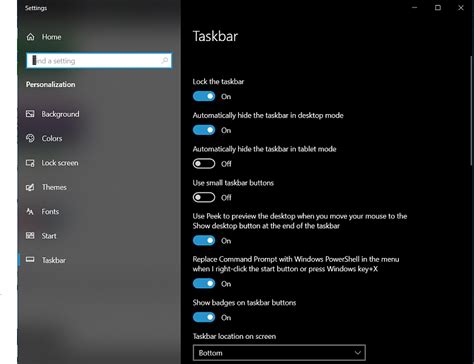Click the Home icon in sidebar
The image size is (474, 364).
(30, 37)
